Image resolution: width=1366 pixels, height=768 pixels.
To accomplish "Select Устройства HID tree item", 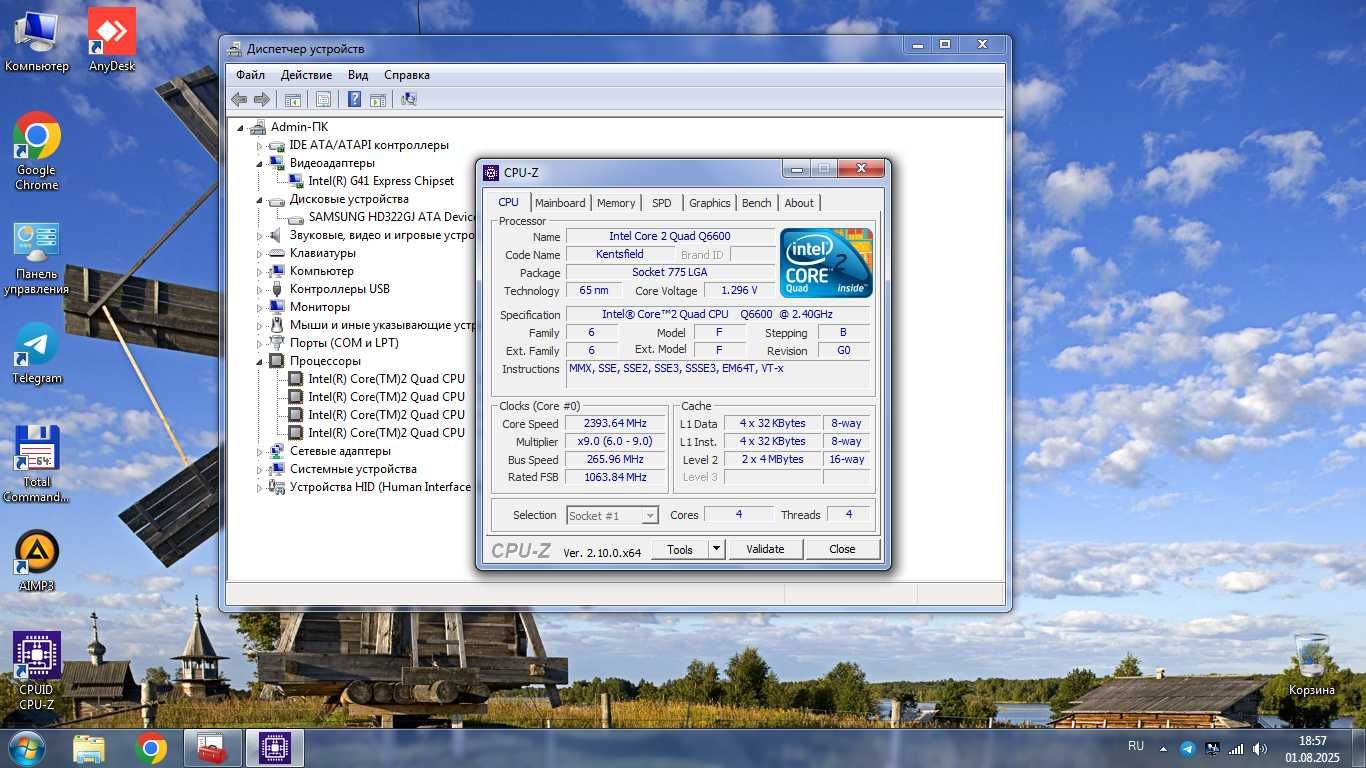I will [380, 487].
